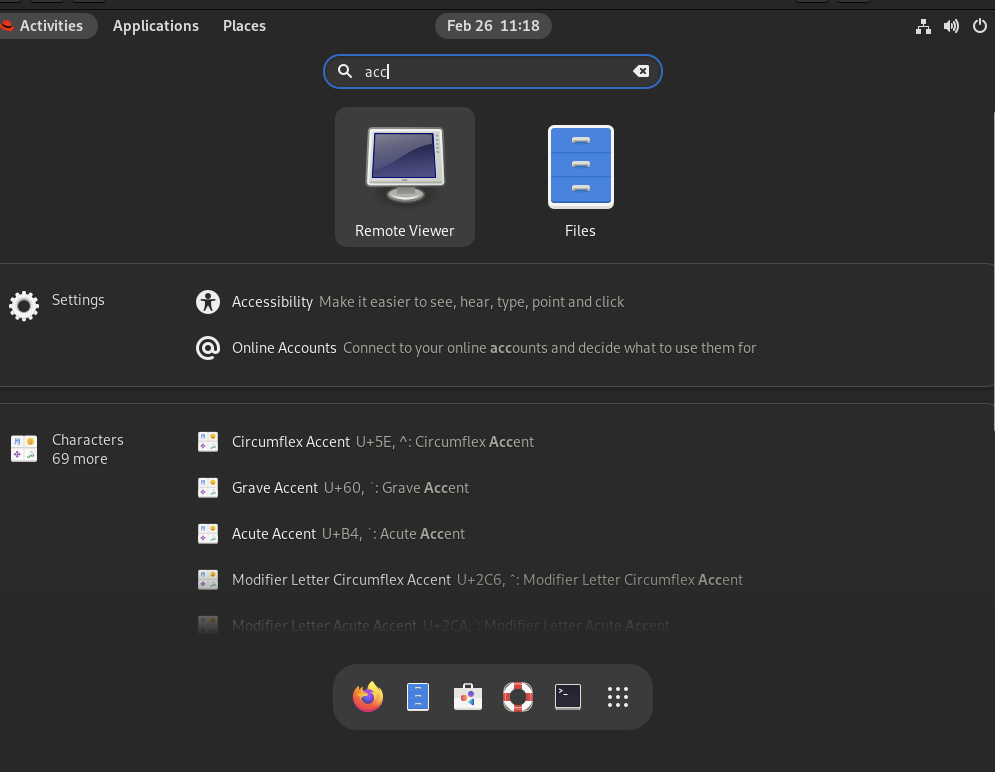Open the Applications menu
The image size is (995, 772).
click(155, 26)
